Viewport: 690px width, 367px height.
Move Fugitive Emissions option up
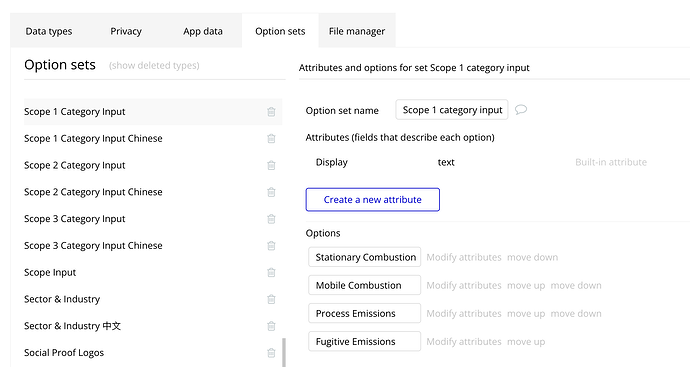pyautogui.click(x=526, y=342)
